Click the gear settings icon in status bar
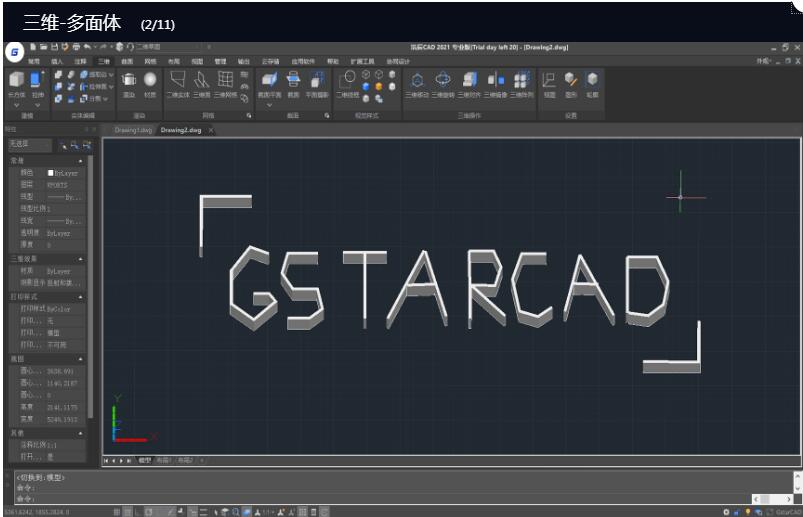The image size is (803, 517). coord(726,512)
